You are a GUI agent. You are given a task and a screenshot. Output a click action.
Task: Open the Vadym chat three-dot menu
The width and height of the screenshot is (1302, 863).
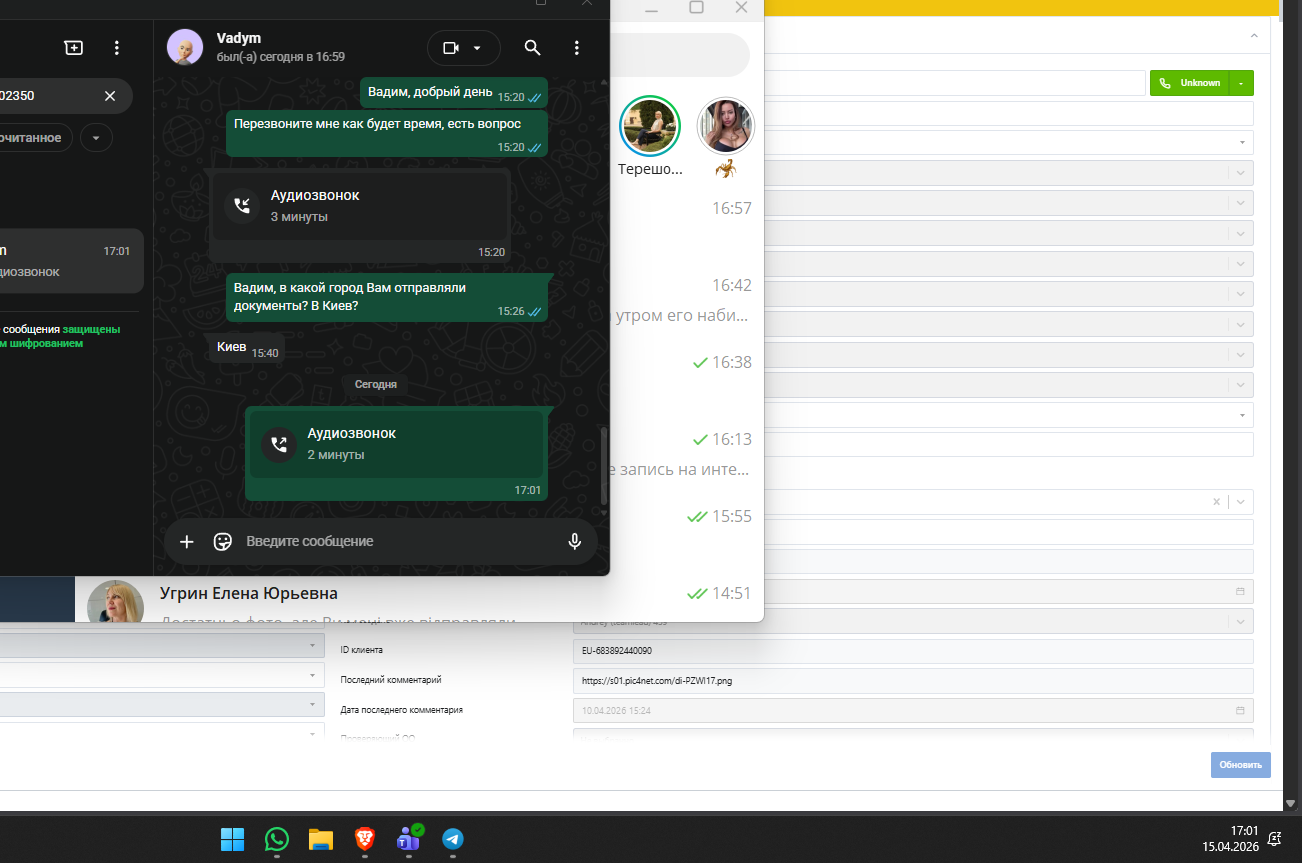pyautogui.click(x=576, y=48)
